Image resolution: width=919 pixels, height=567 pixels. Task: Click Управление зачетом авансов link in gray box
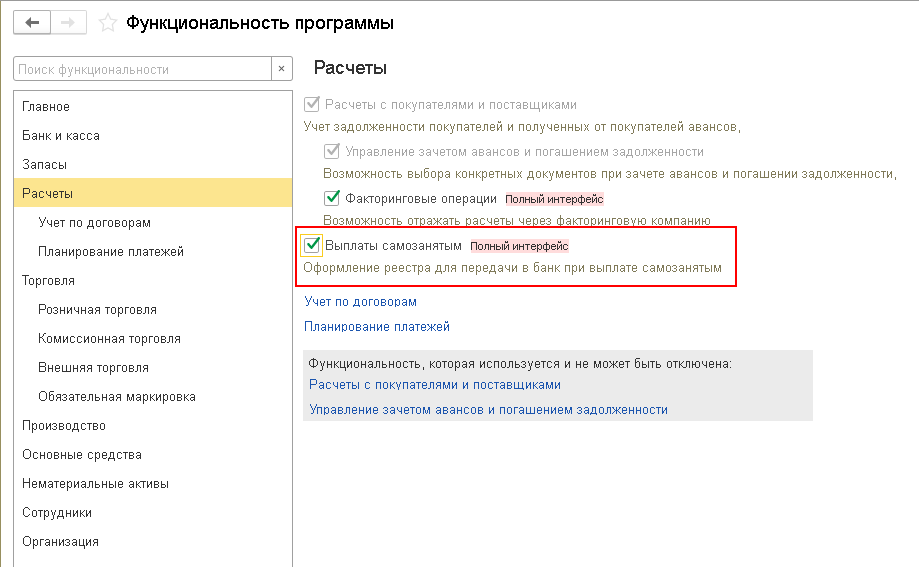click(488, 410)
